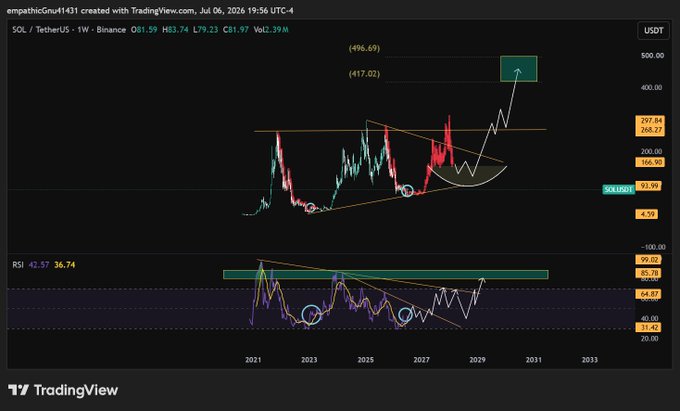Click the (417.02) target price label
This screenshot has height=411, width=680.
[x=364, y=74]
